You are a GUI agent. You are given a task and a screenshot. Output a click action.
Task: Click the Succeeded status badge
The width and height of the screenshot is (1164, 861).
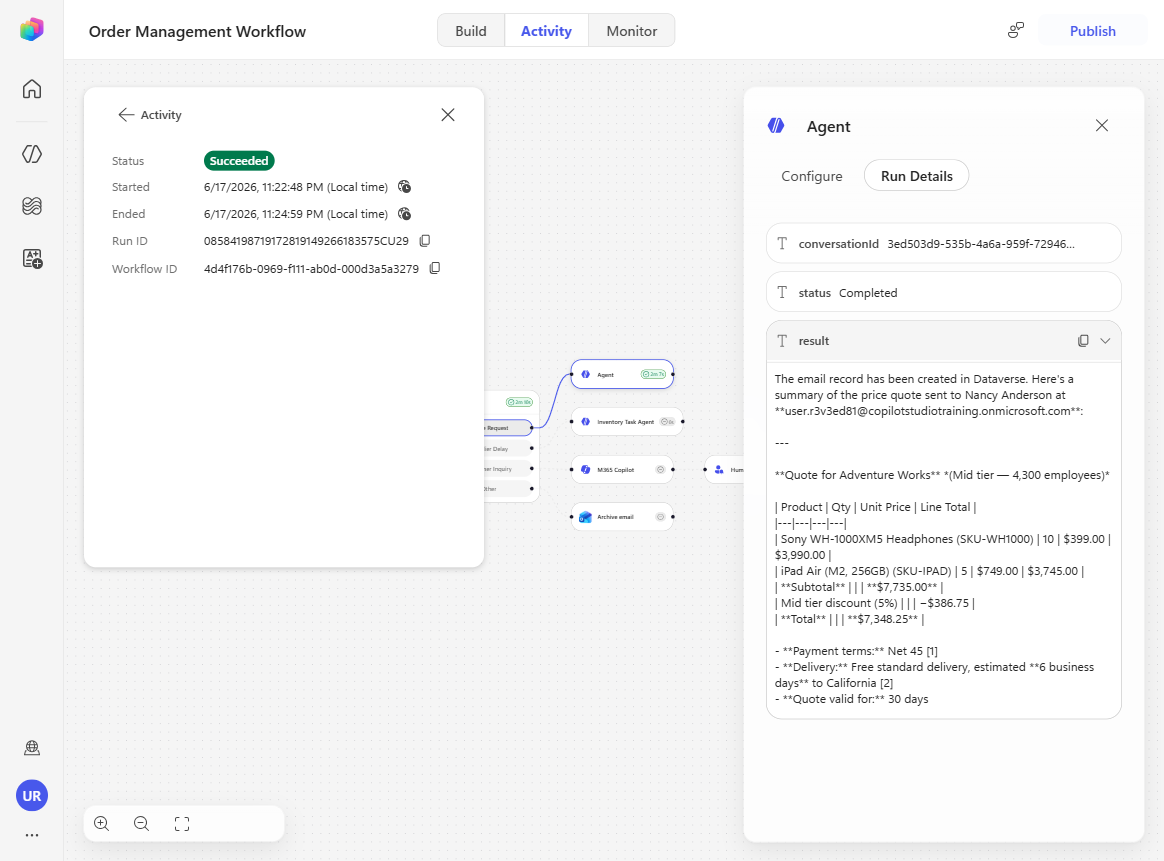click(239, 160)
